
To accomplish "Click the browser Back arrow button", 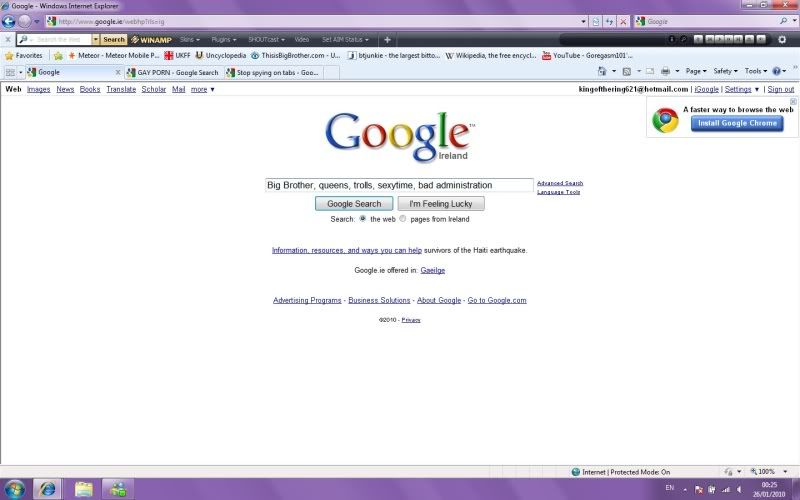I will pos(9,21).
